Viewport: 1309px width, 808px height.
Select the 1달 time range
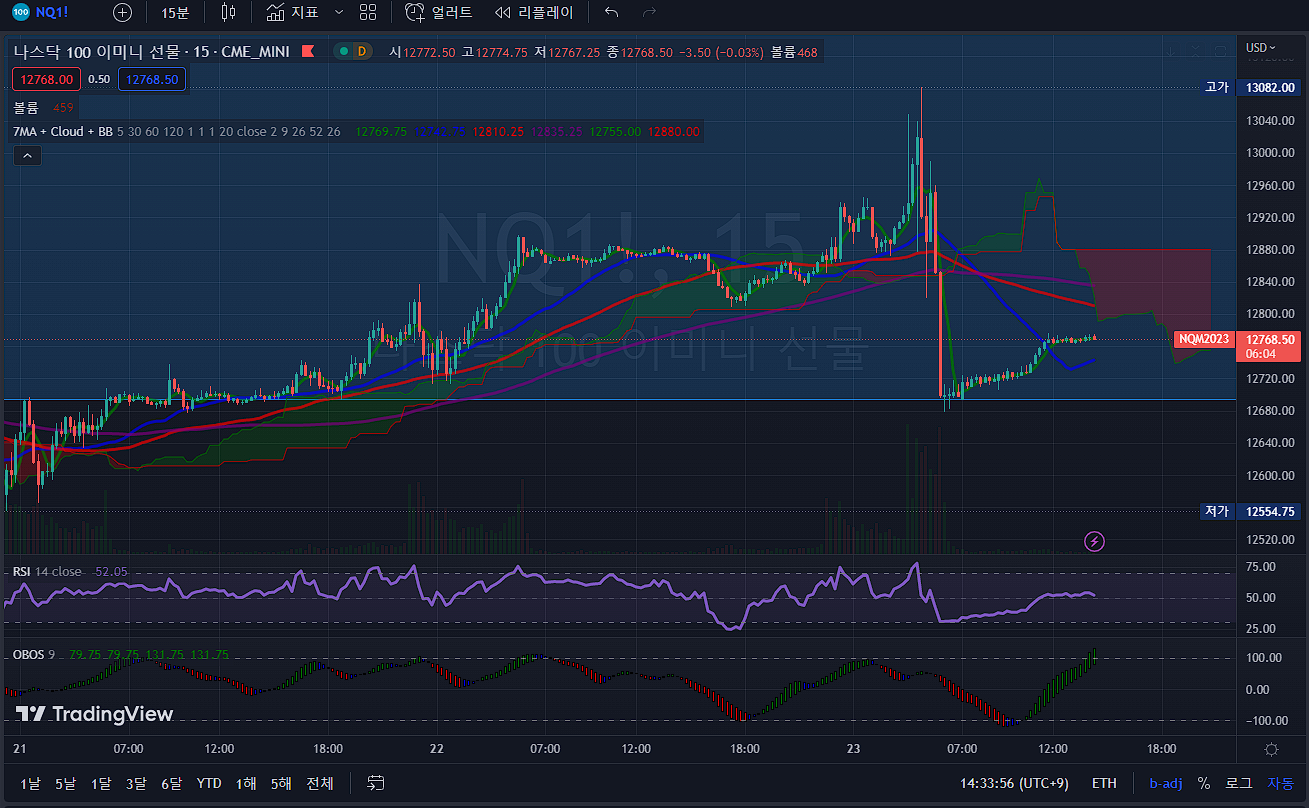[x=101, y=783]
